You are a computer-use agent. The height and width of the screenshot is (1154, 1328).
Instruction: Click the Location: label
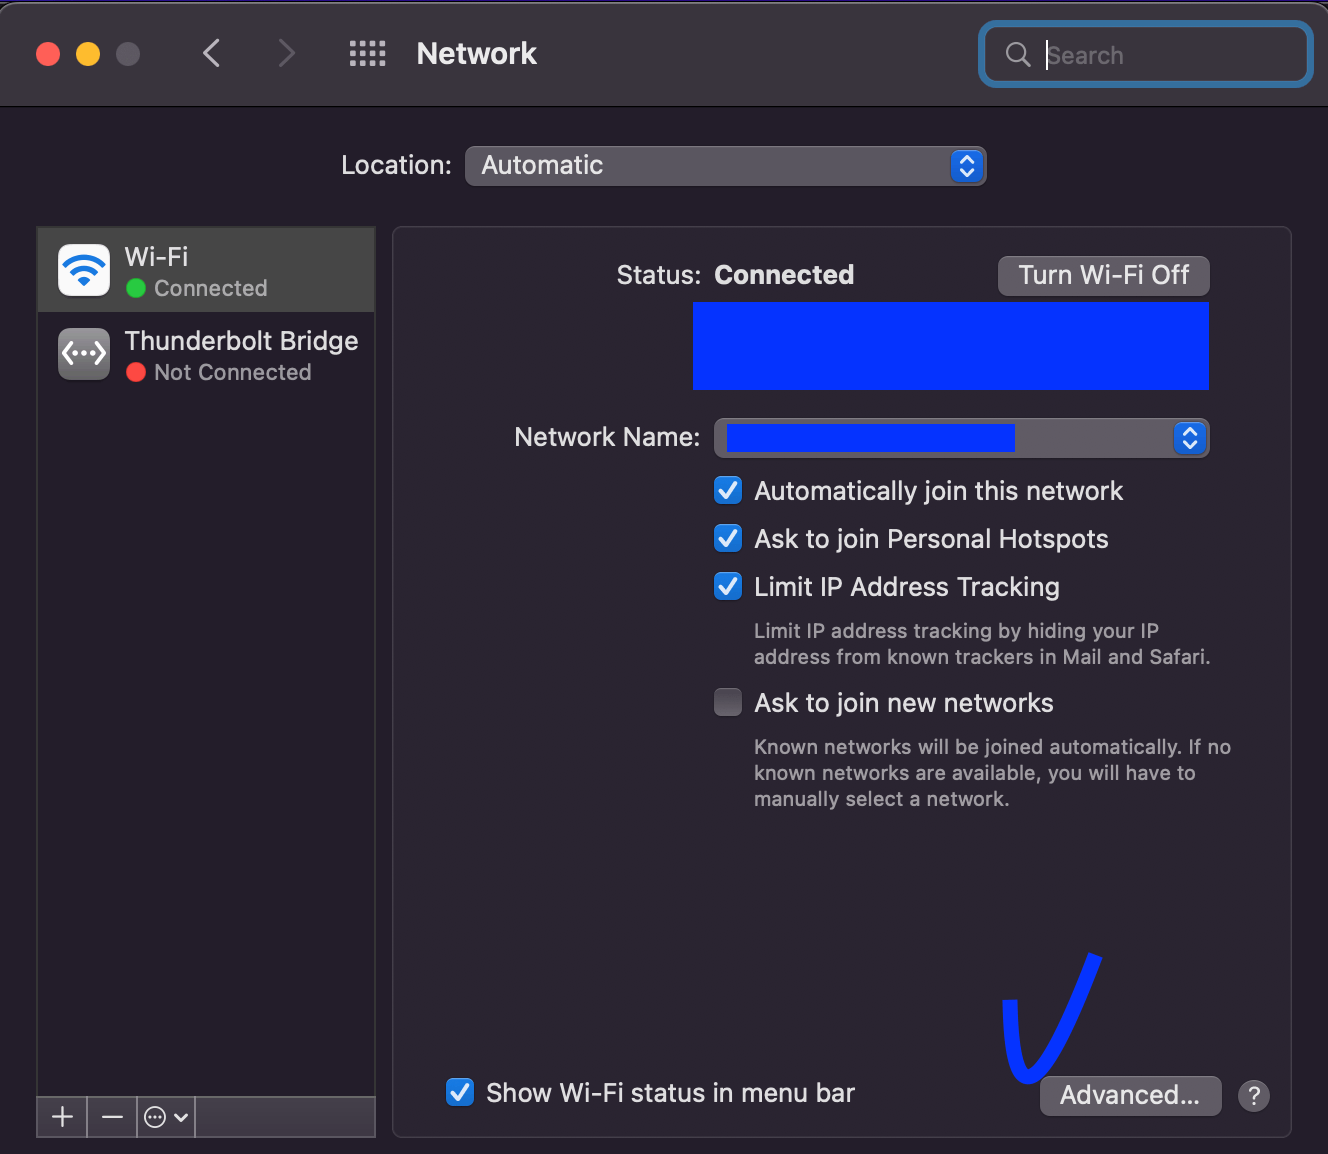point(396,165)
